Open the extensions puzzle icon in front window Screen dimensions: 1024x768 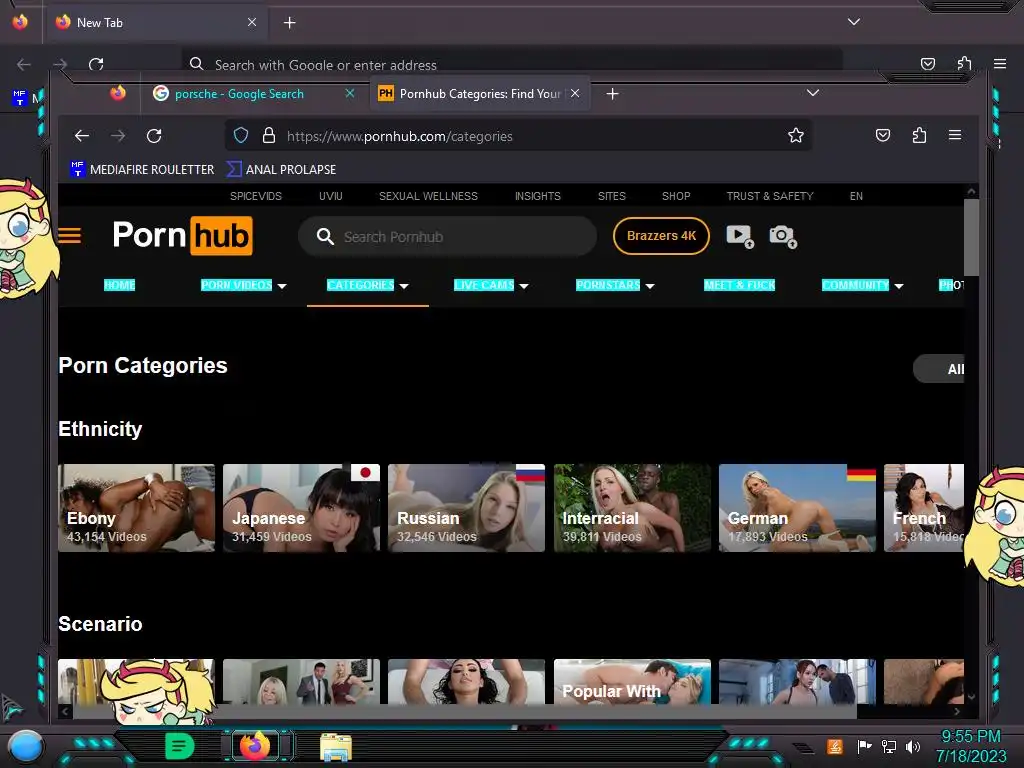pyautogui.click(x=919, y=135)
